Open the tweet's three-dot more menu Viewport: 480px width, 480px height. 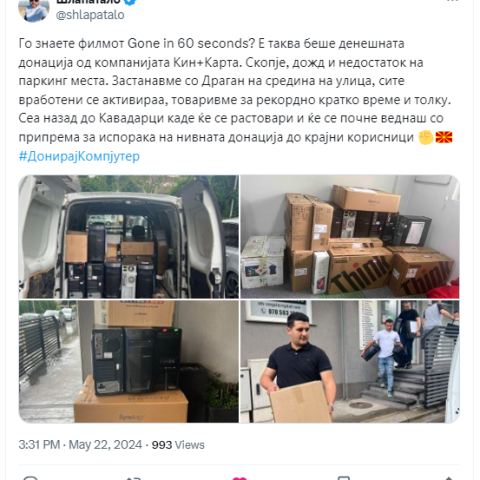coord(453,1)
